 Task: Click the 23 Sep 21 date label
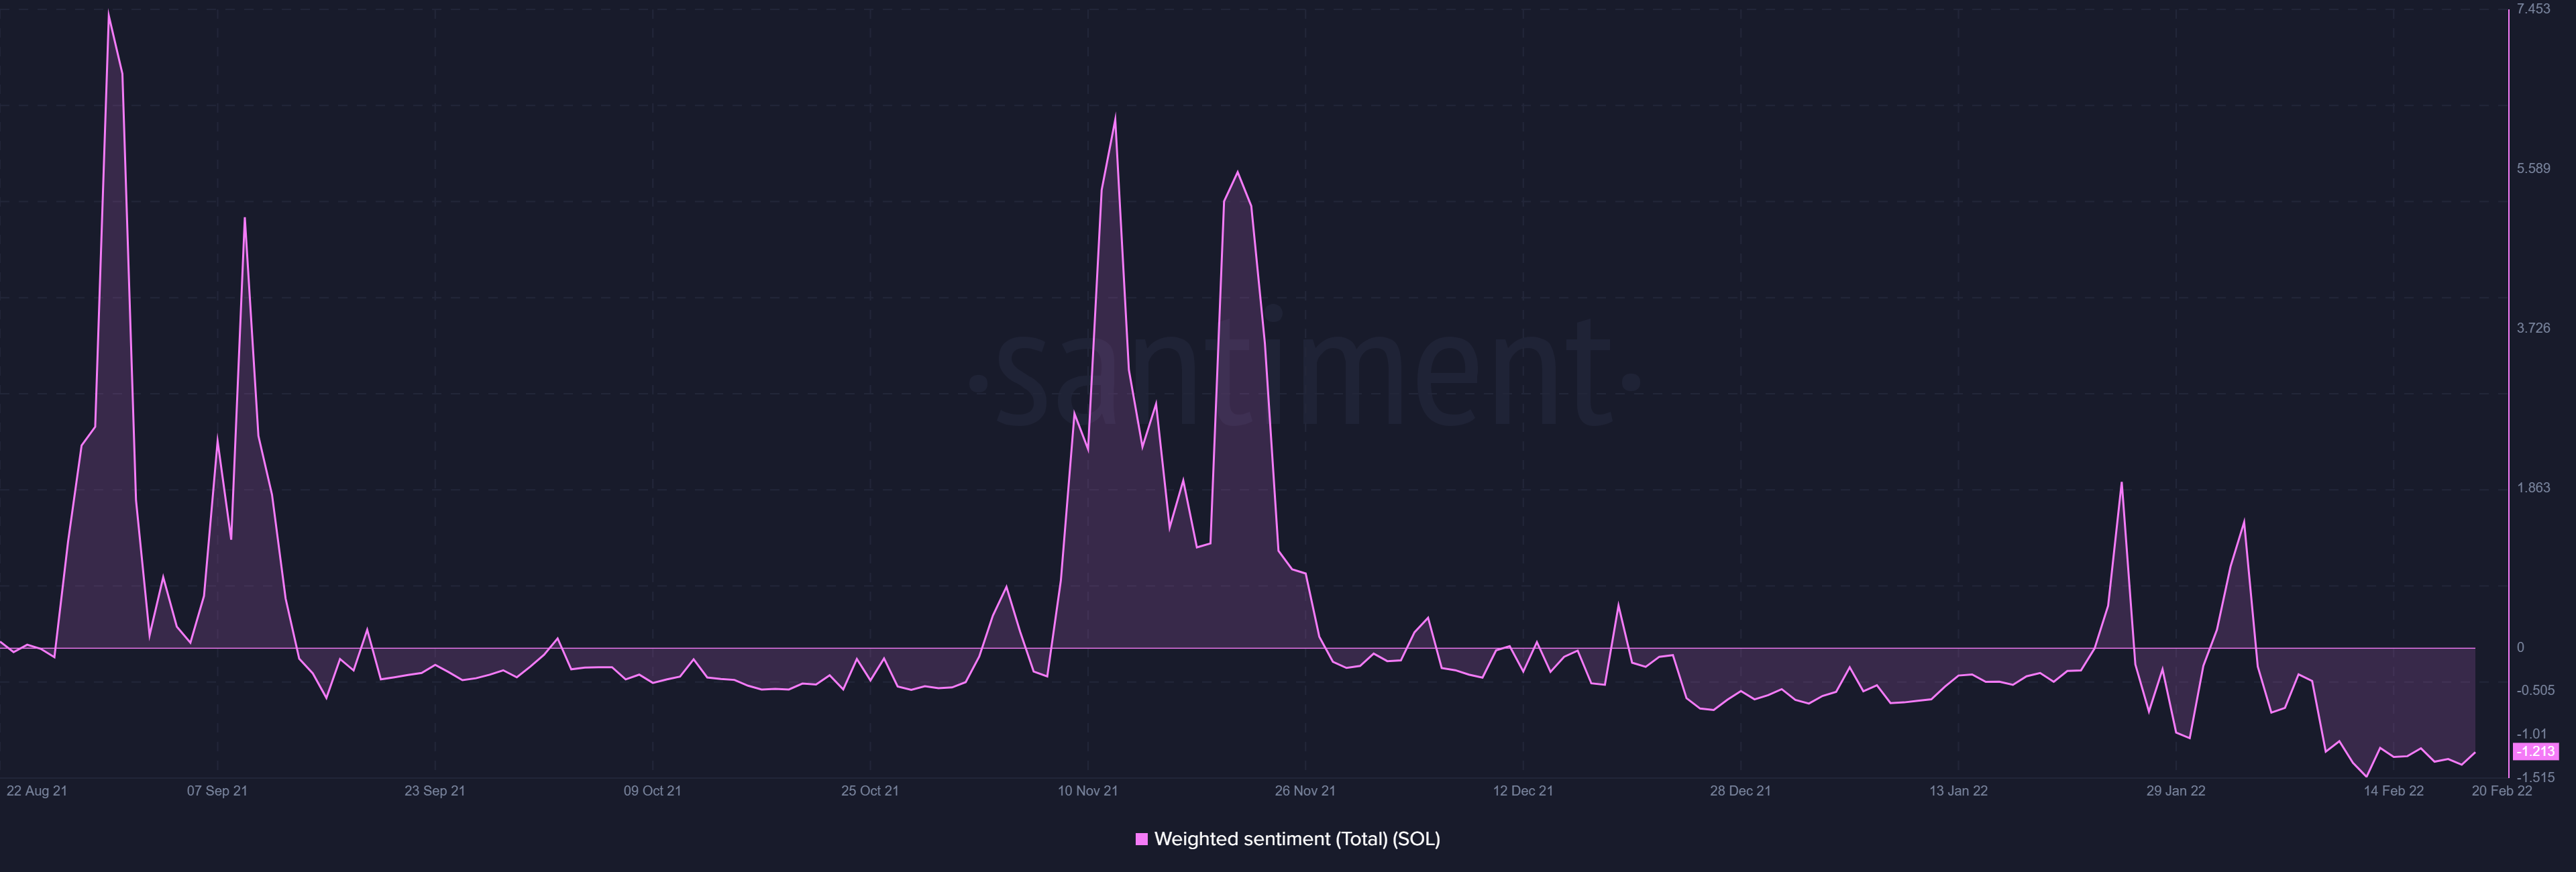pyautogui.click(x=435, y=791)
